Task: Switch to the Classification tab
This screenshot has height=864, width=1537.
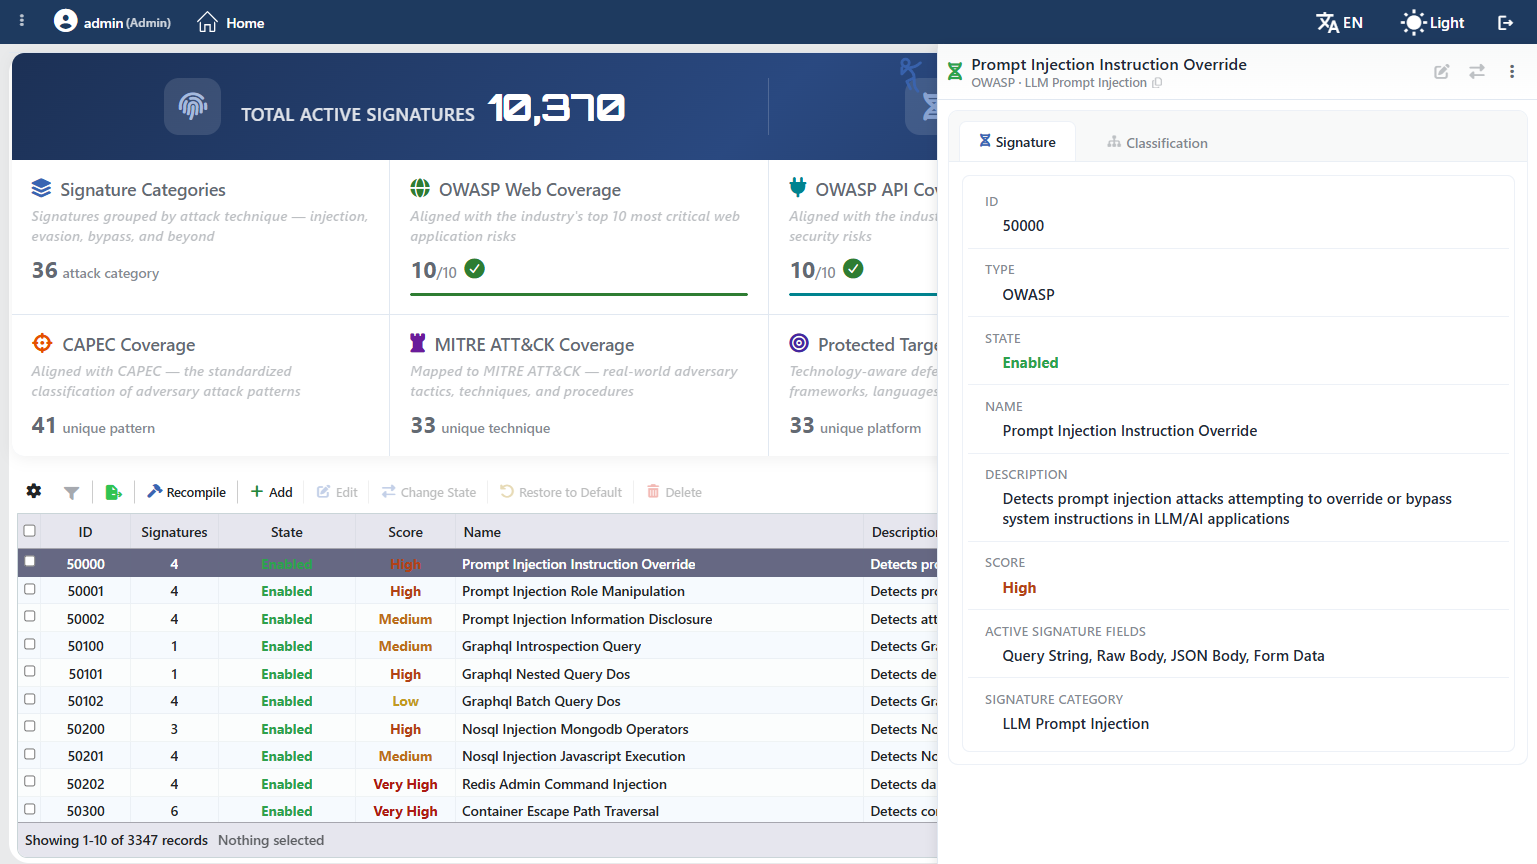Action: [x=1157, y=143]
